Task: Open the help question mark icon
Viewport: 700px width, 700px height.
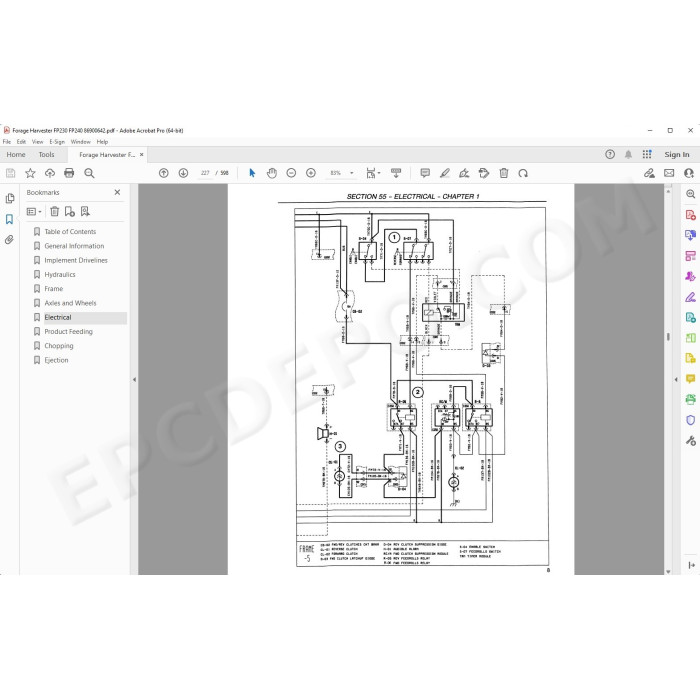Action: pos(610,154)
